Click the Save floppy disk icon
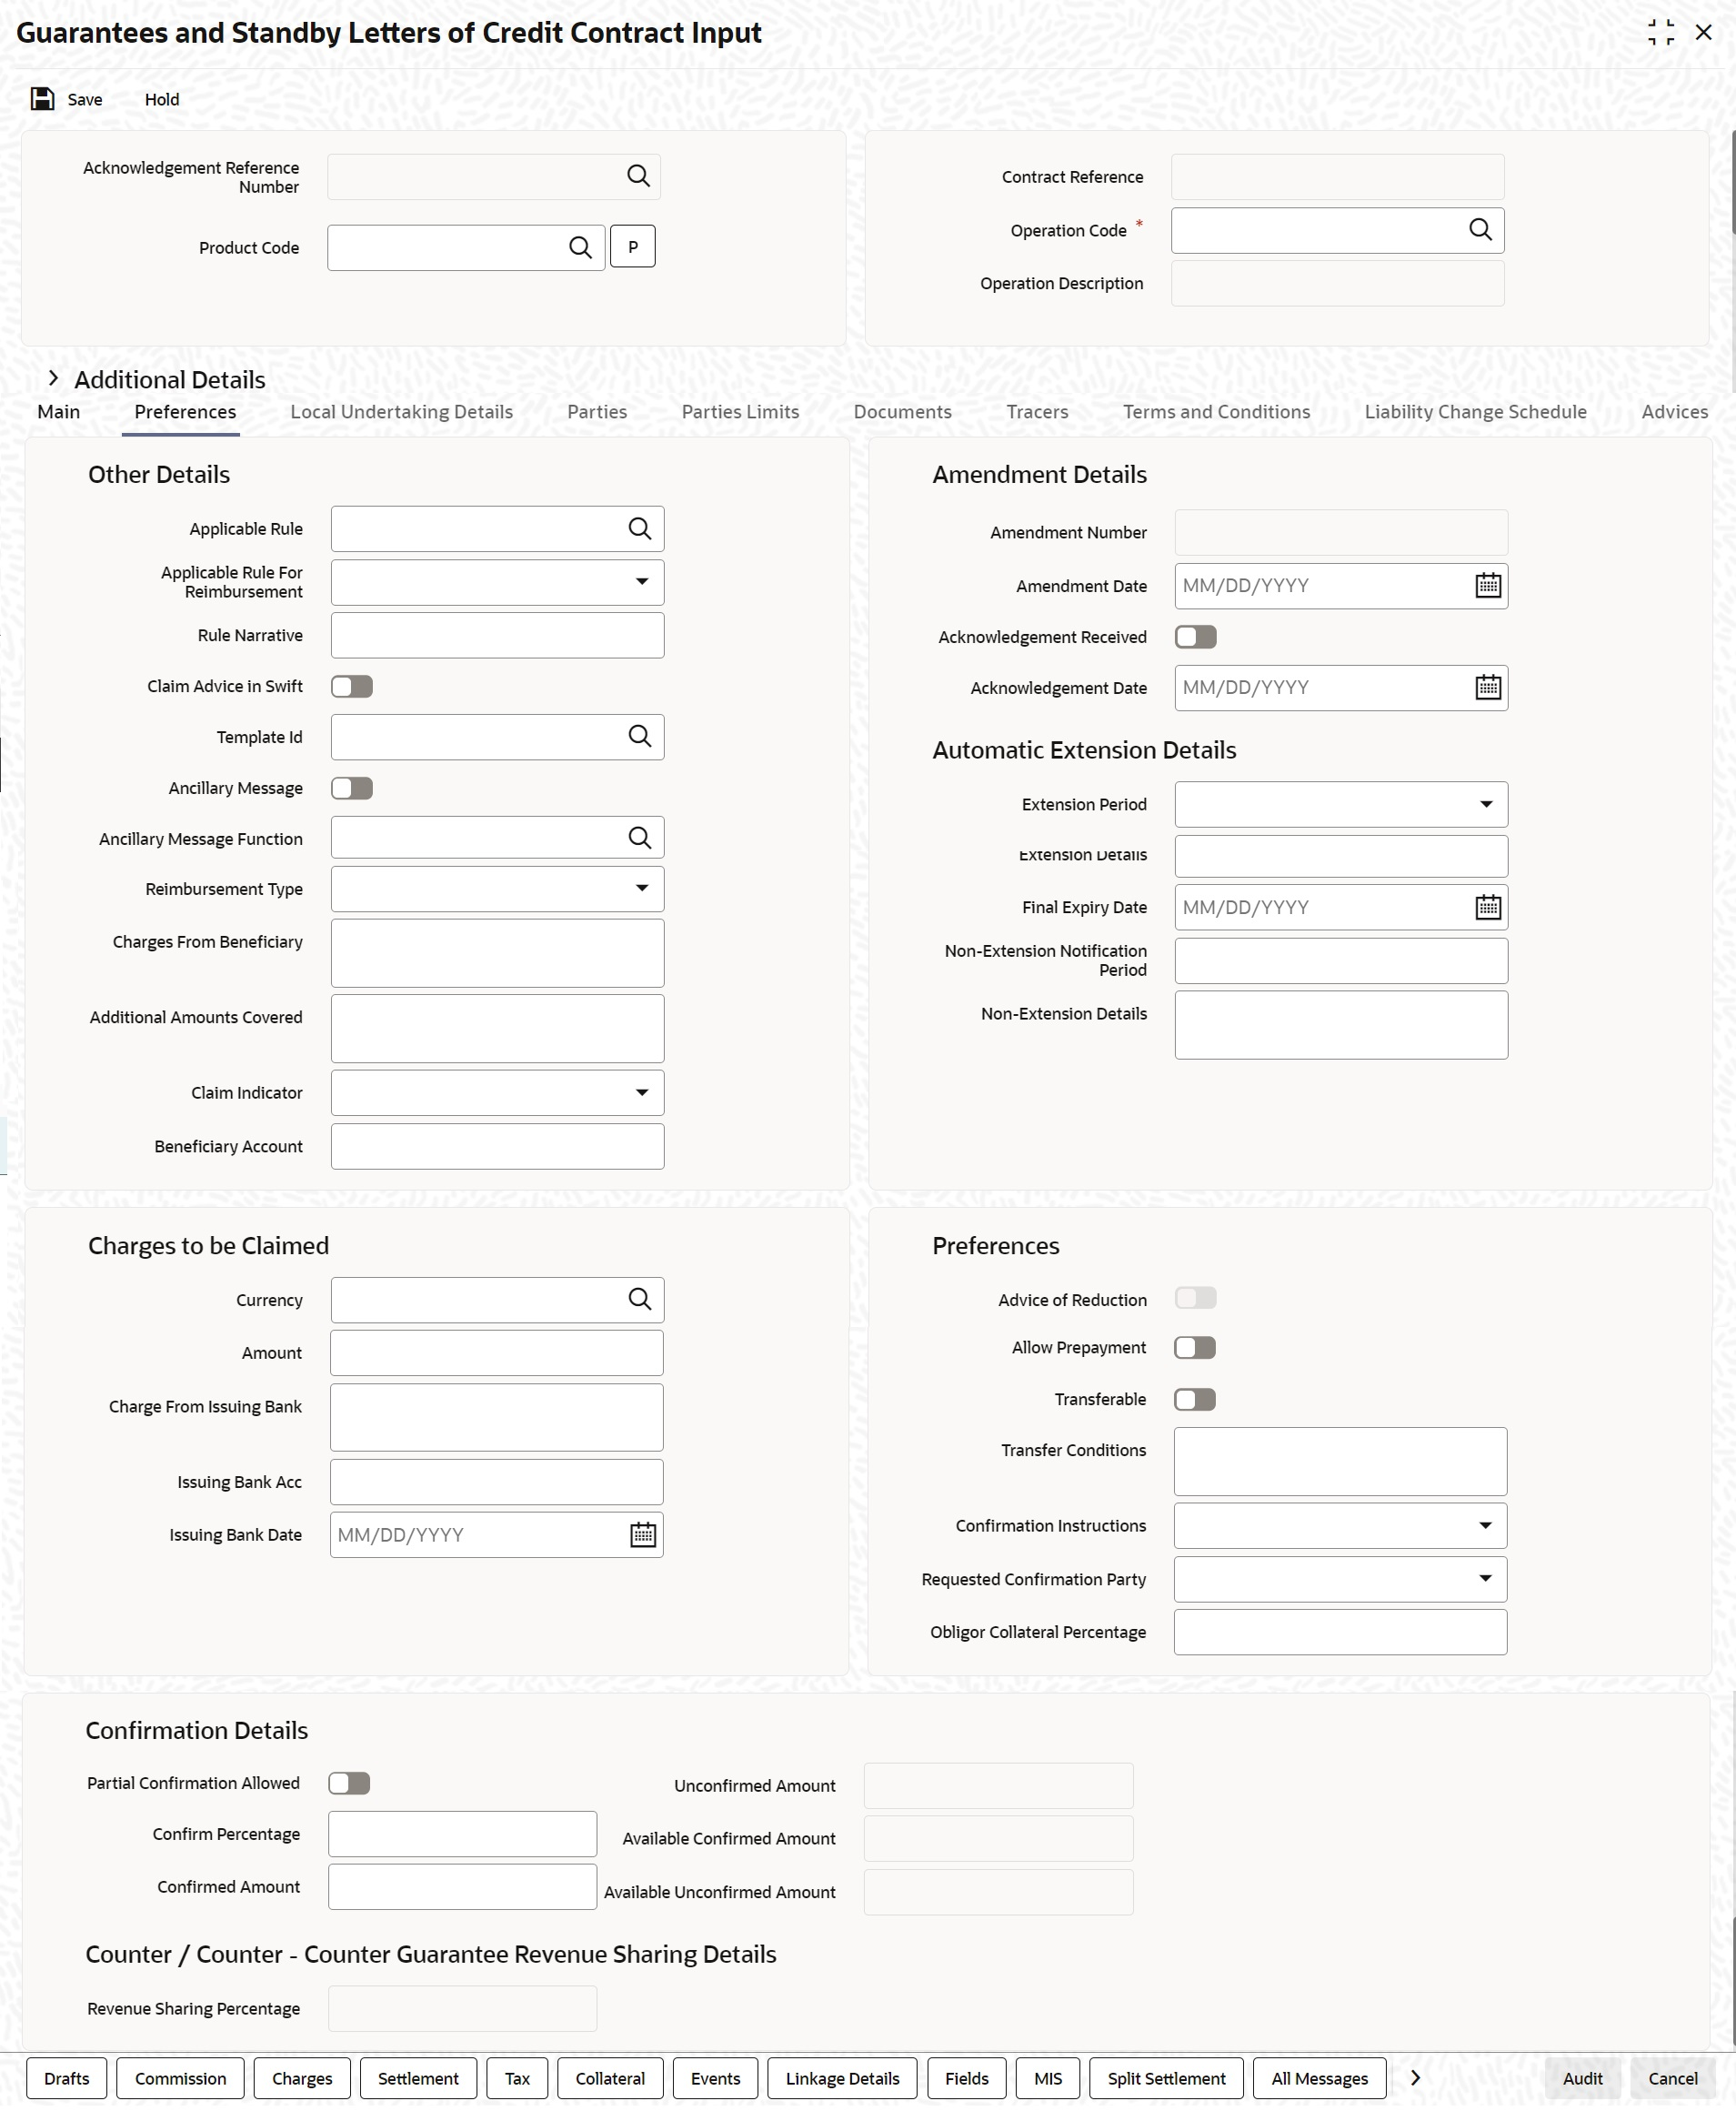1736x2111 pixels. point(42,99)
